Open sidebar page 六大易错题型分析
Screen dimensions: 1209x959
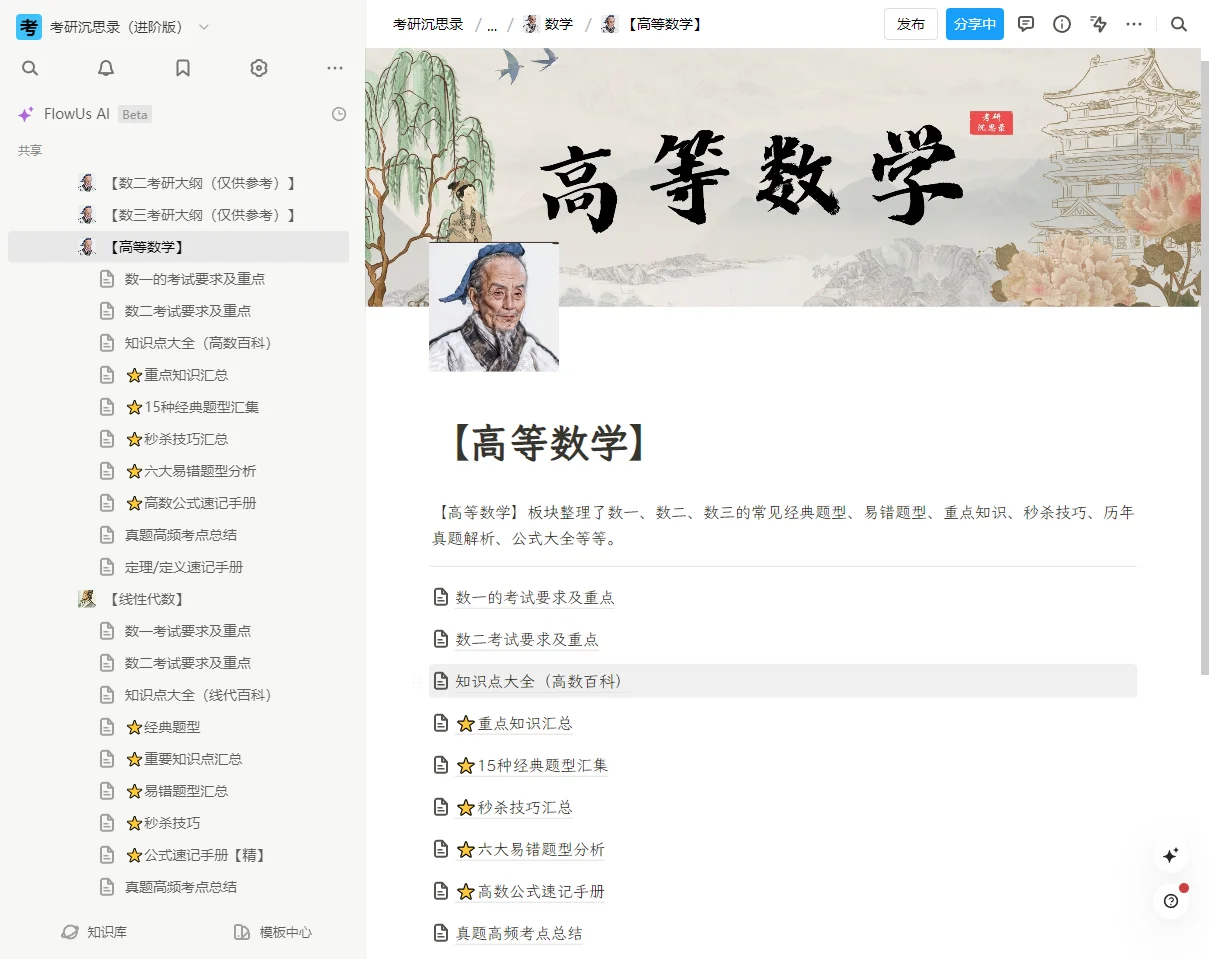point(178,471)
